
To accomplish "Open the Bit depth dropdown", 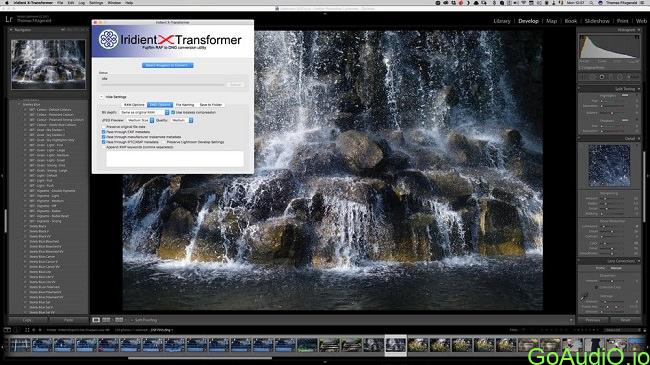I will click(x=144, y=112).
